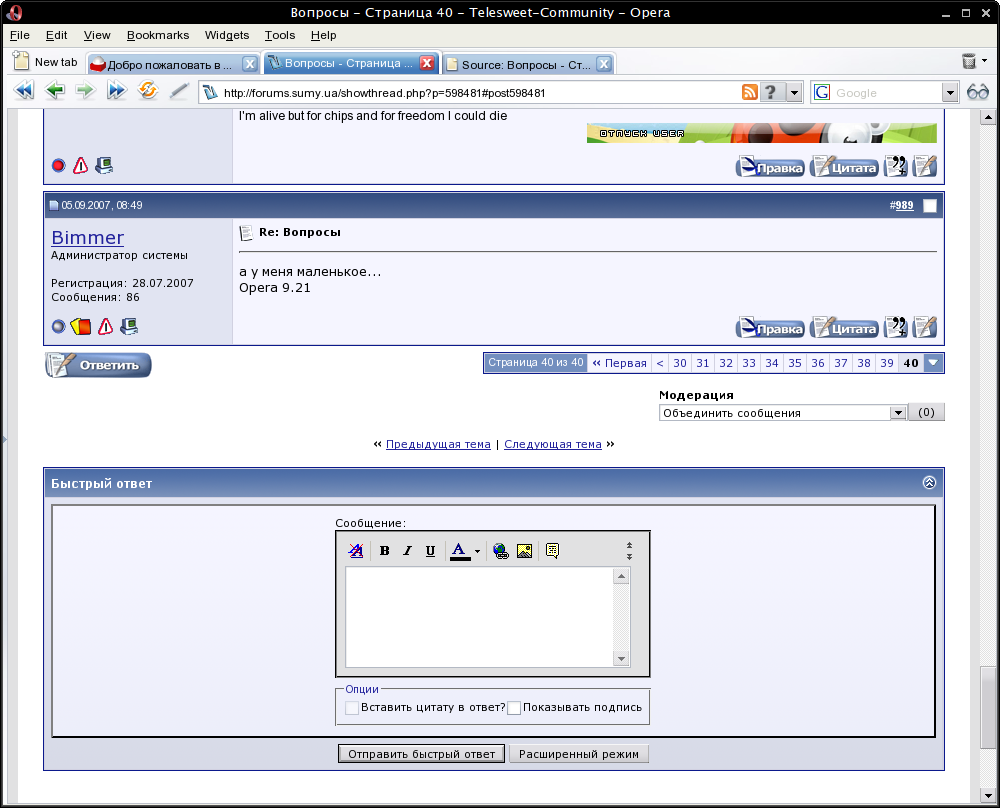Open the 'Предыдущая тема' link
The height and width of the screenshot is (808, 1000).
pyautogui.click(x=438, y=444)
